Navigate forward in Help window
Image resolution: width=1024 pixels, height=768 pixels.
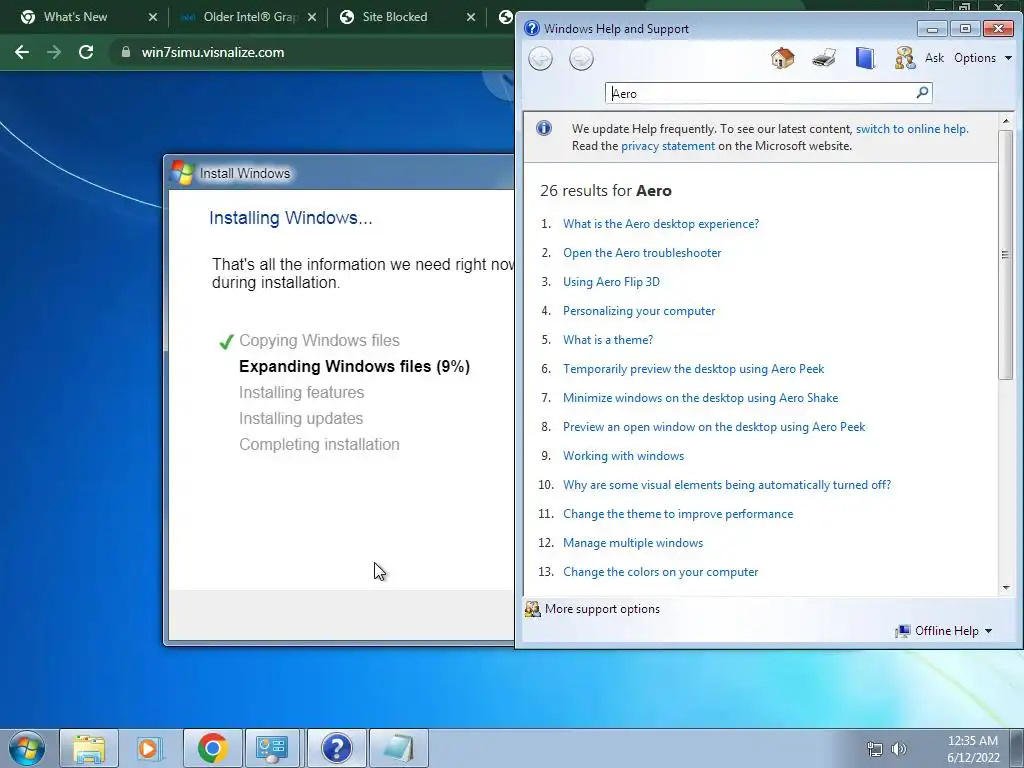point(581,59)
